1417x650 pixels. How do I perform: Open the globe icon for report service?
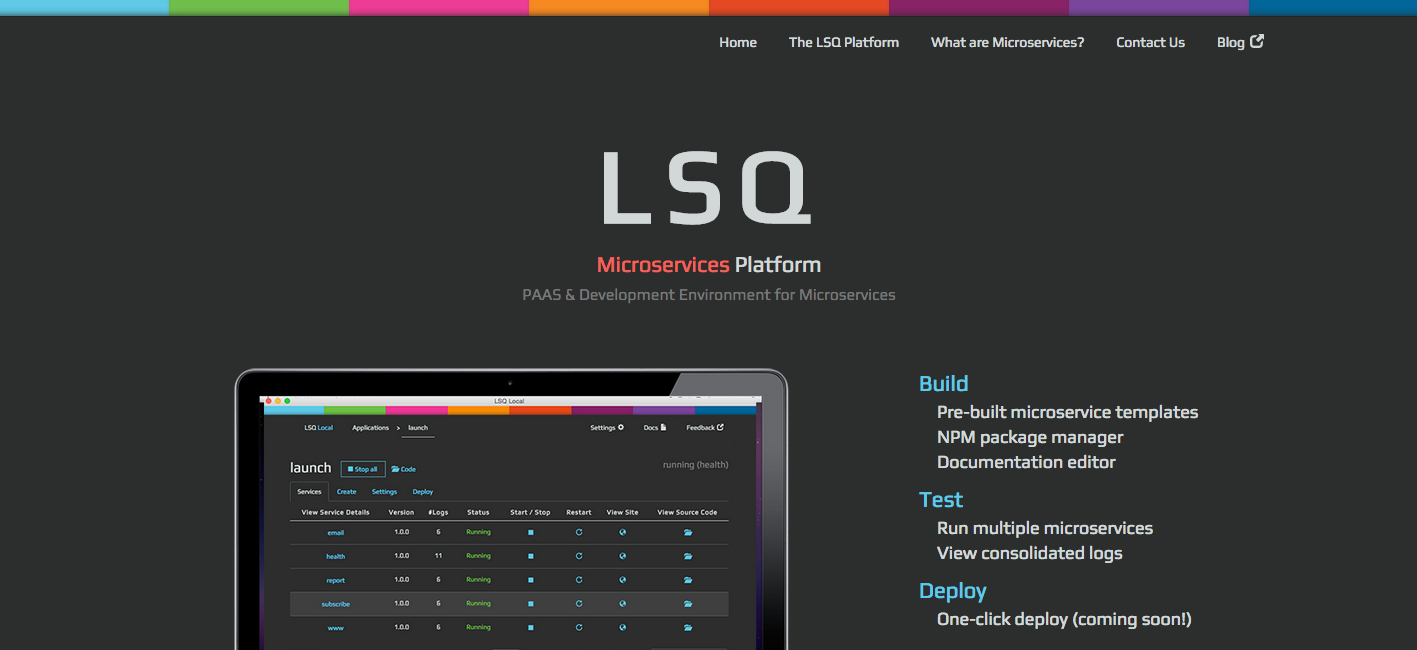click(623, 580)
